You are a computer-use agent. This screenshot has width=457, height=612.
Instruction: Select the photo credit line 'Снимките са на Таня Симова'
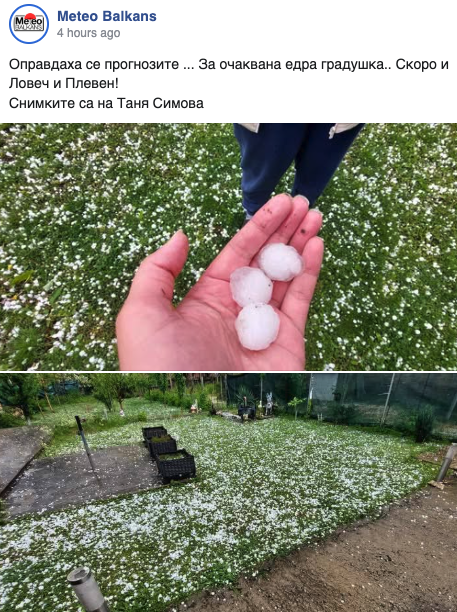click(x=106, y=103)
